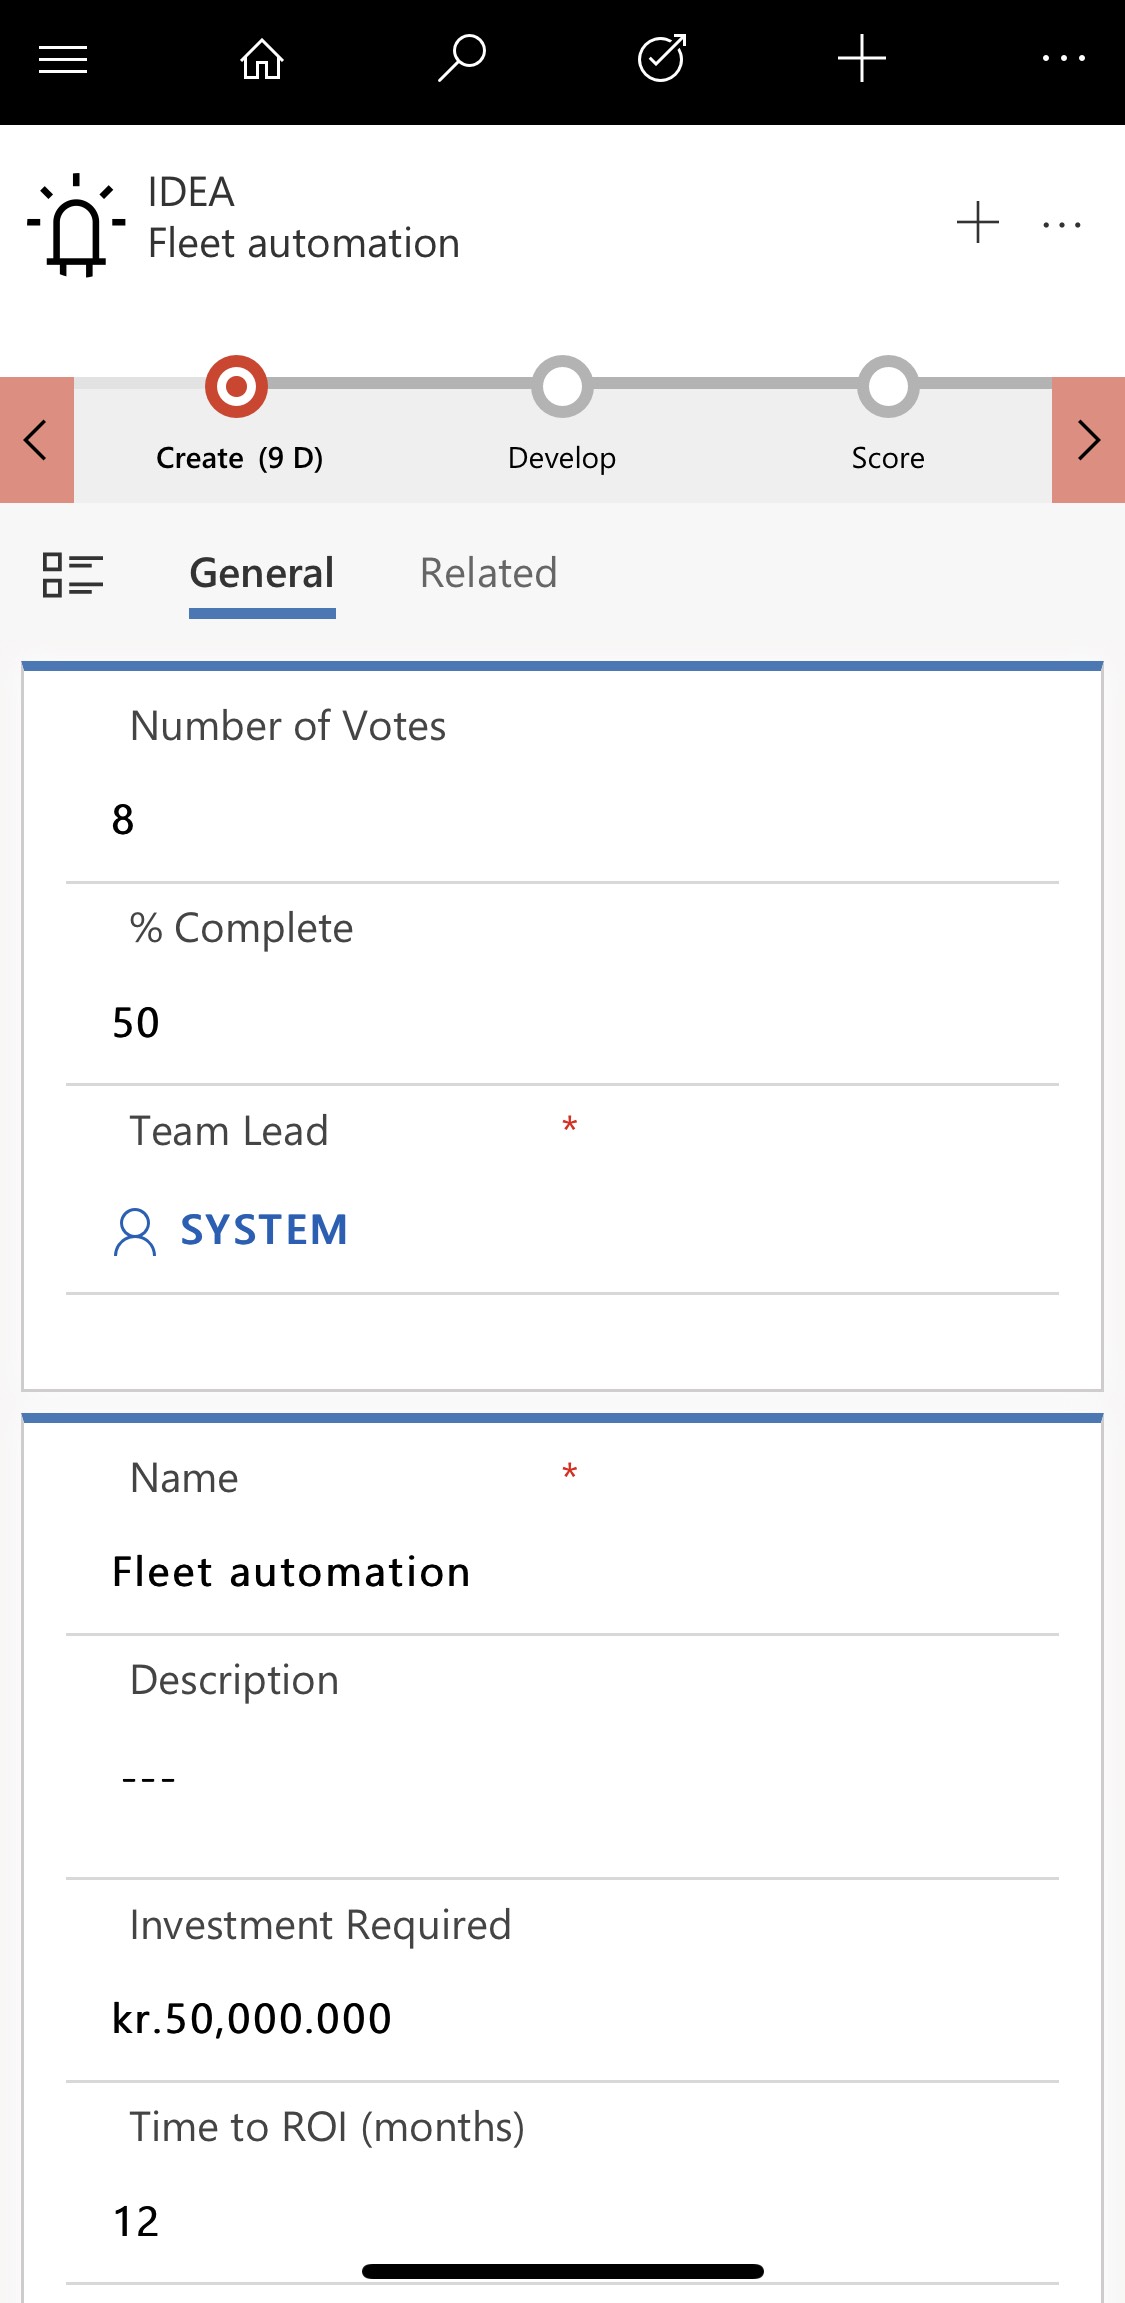Advance process stages with right chevron
The image size is (1125, 2303).
click(x=1088, y=440)
